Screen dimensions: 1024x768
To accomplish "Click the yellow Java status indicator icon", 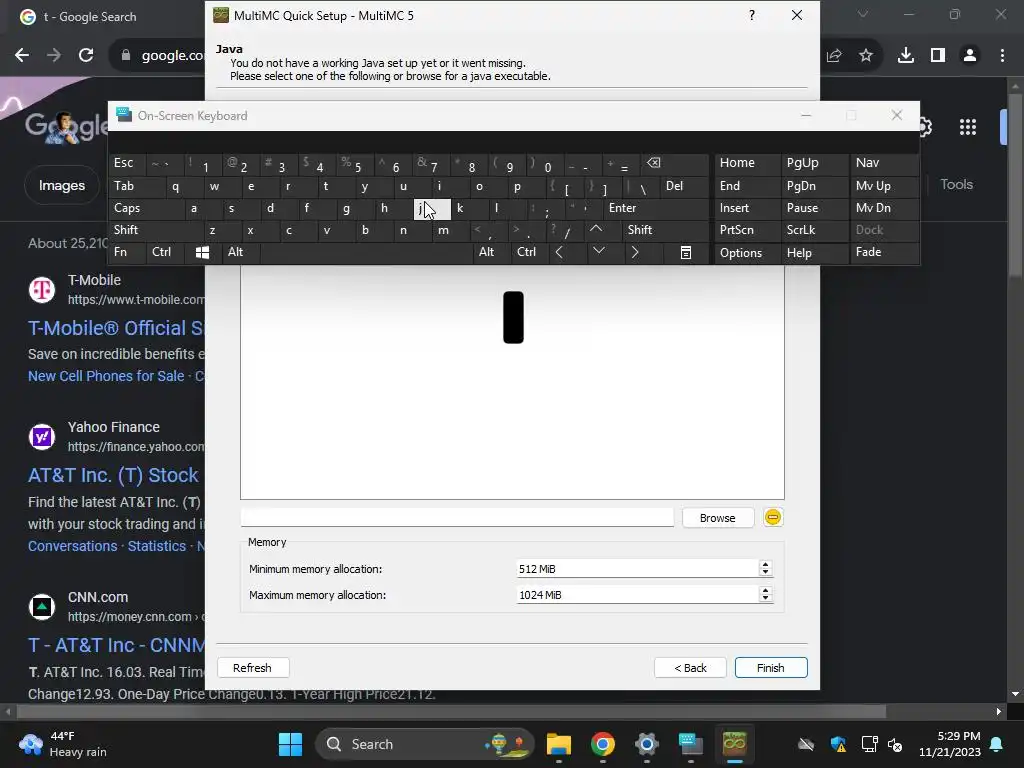I will tap(773, 517).
